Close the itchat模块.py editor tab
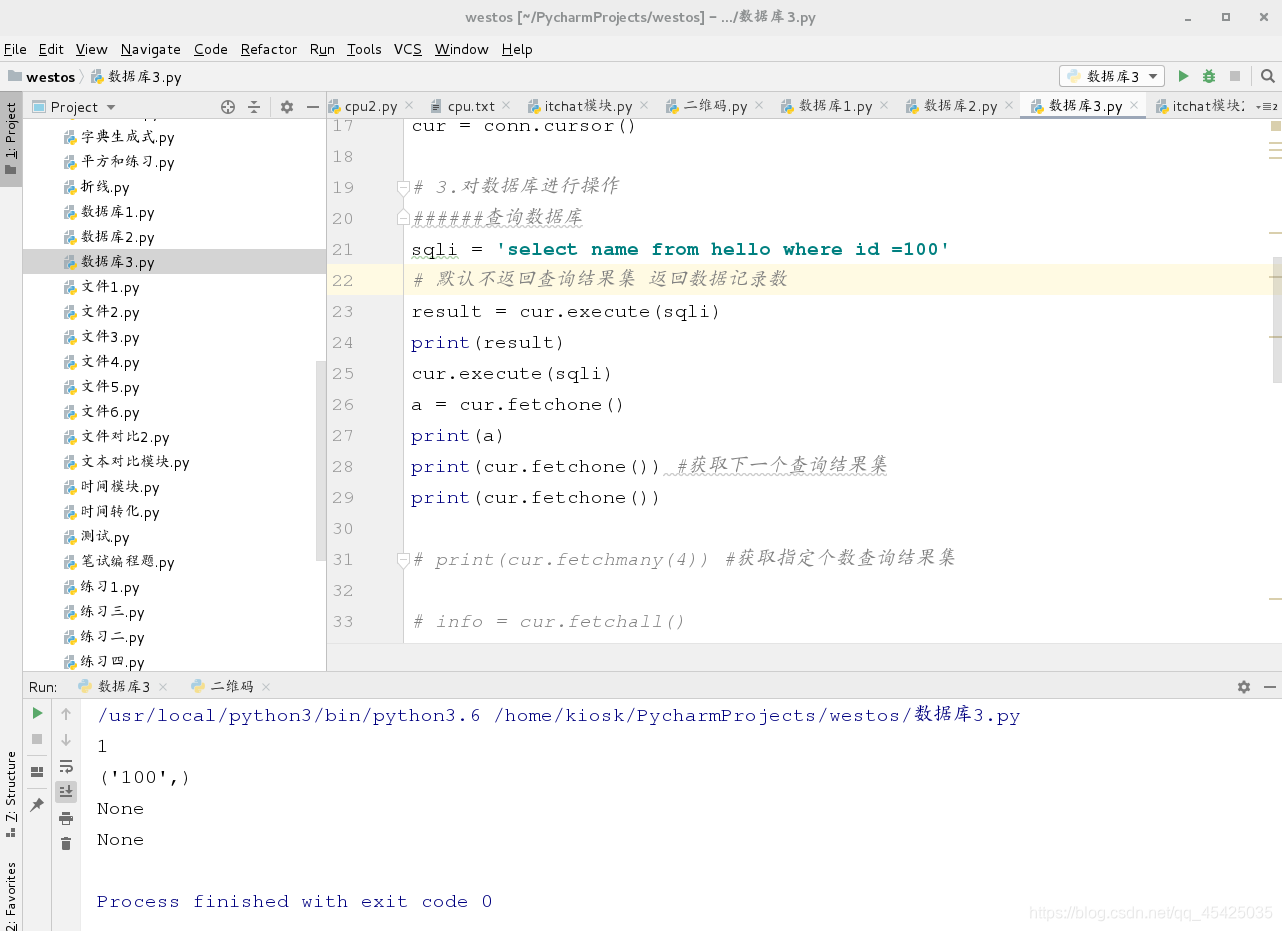 point(643,106)
